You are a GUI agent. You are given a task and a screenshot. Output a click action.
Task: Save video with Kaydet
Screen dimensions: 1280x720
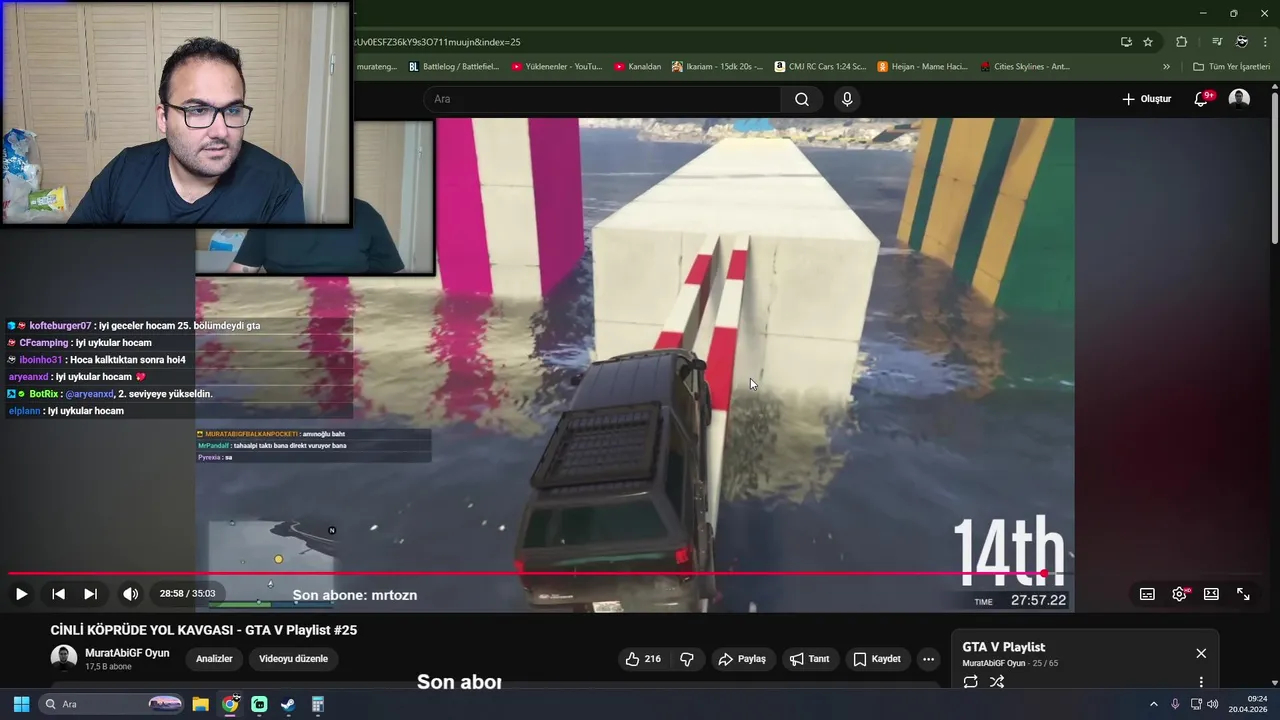[876, 659]
